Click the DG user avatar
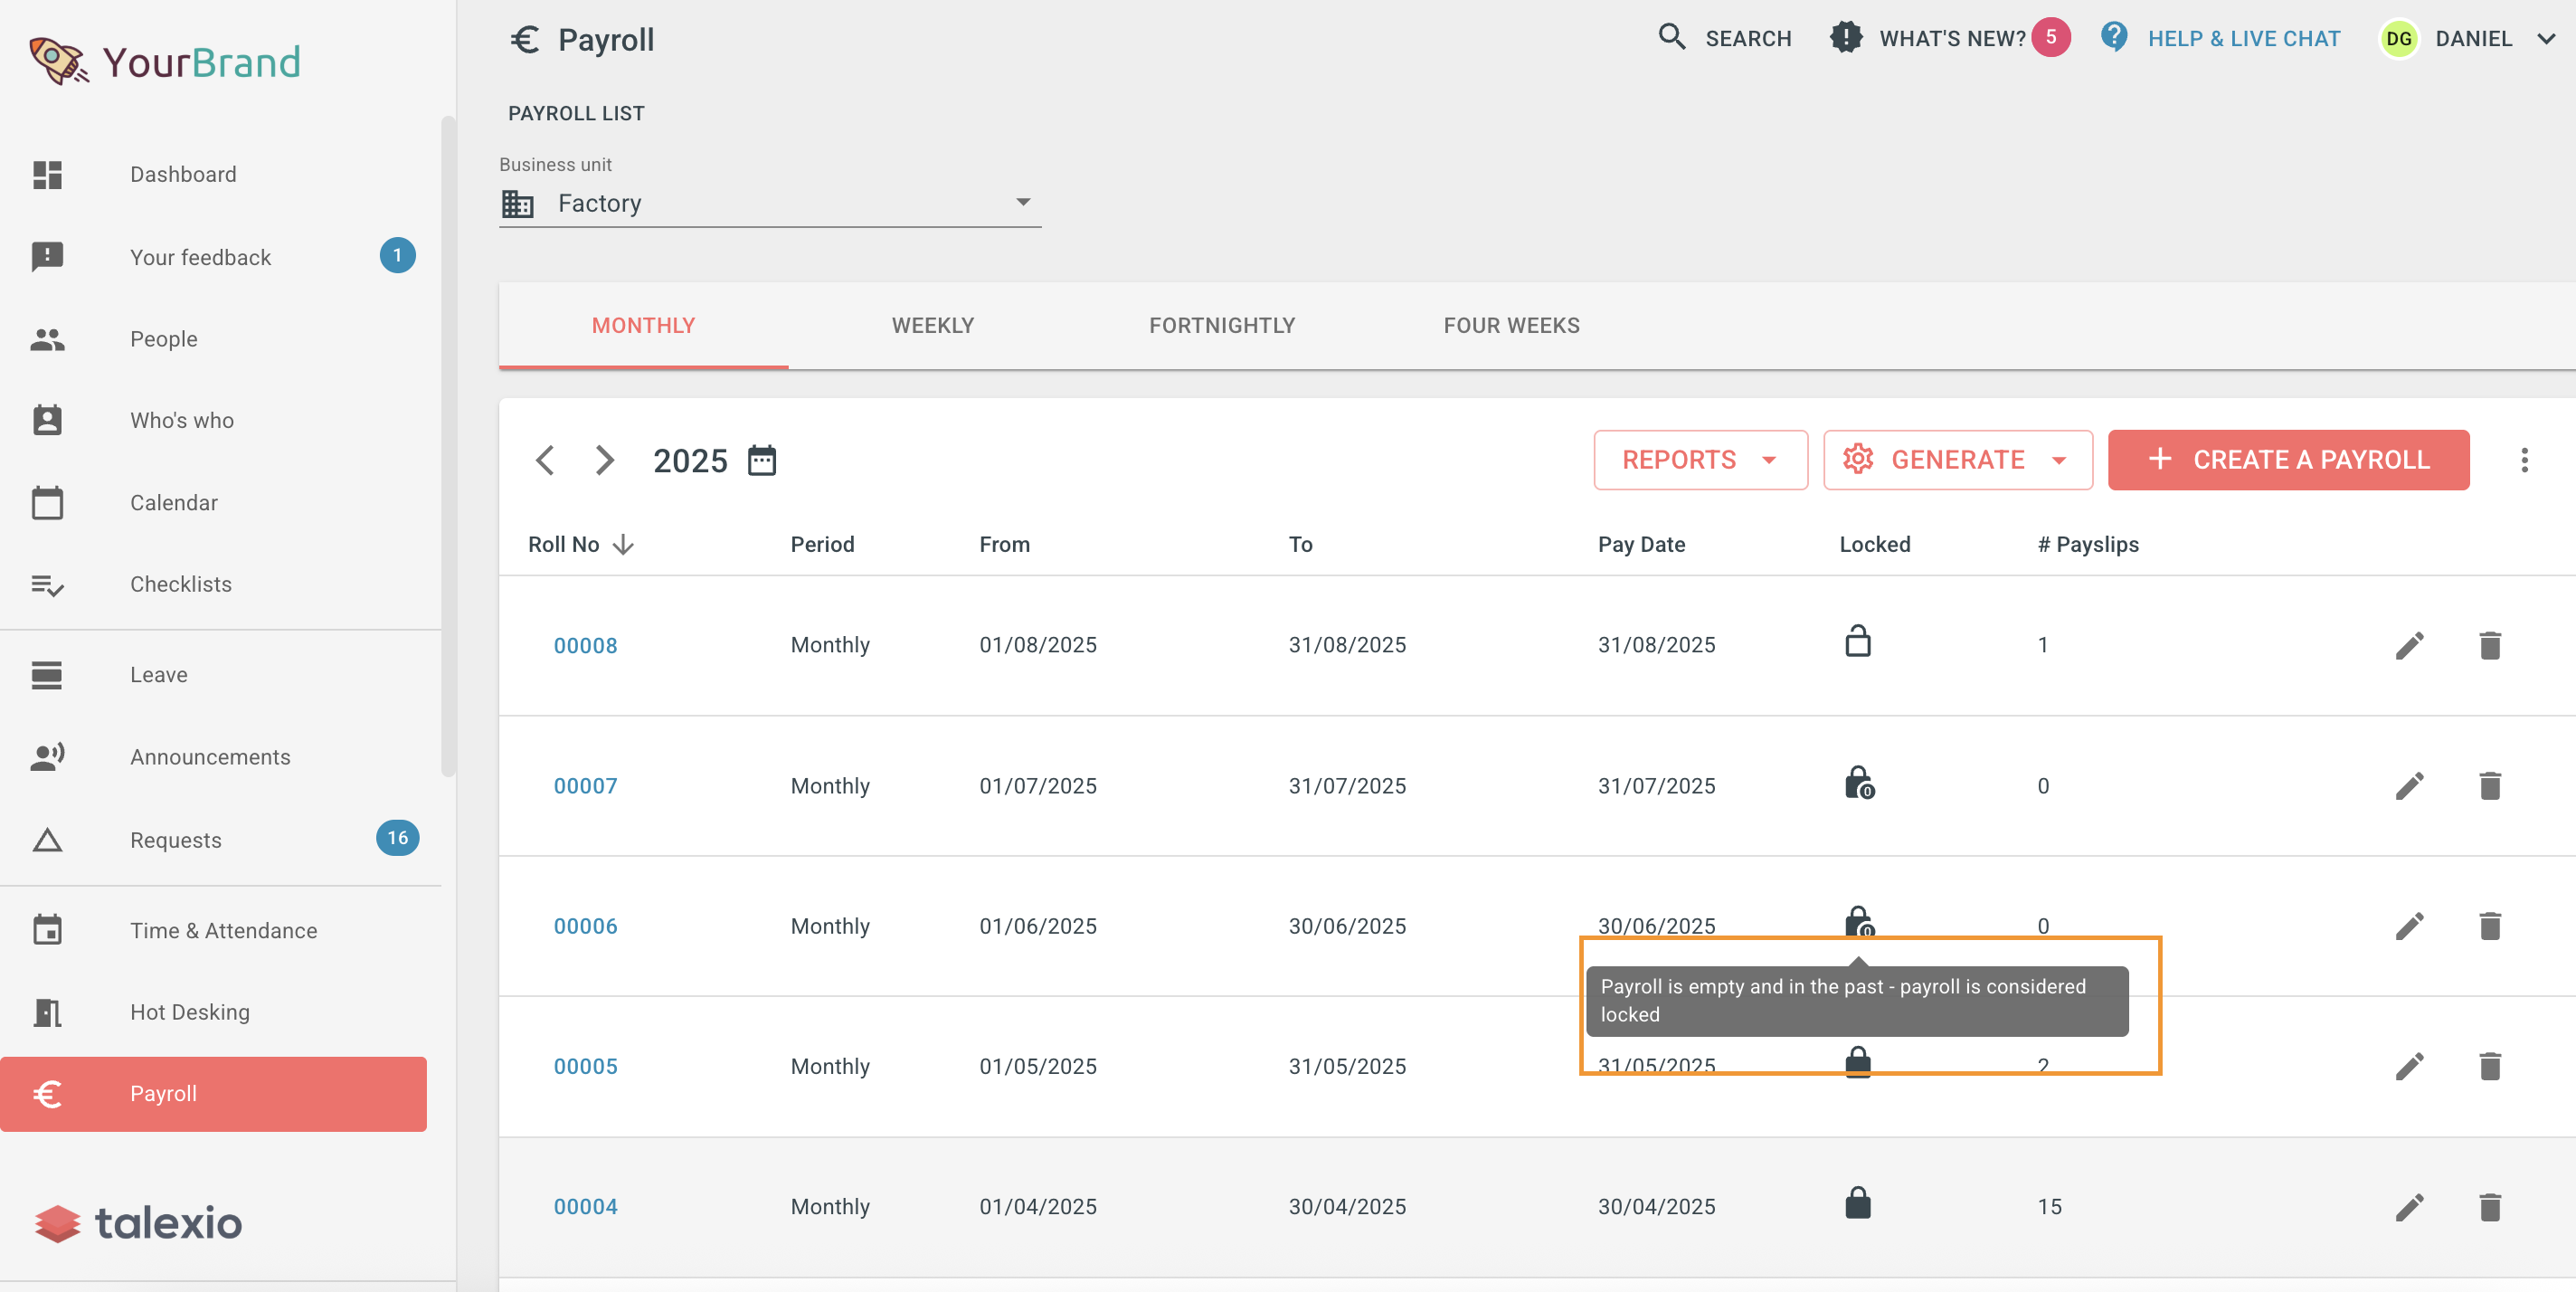The width and height of the screenshot is (2576, 1292). click(x=2399, y=39)
